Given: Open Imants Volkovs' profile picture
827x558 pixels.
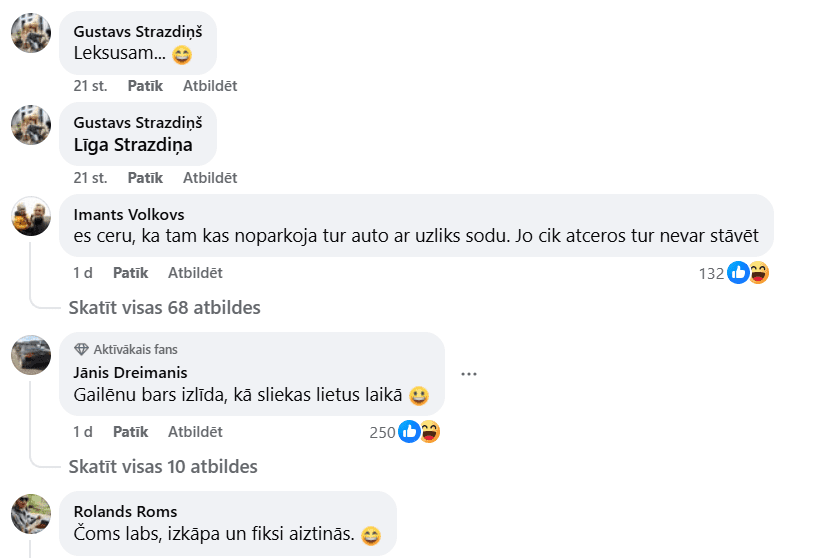Looking at the screenshot, I should pyautogui.click(x=31, y=216).
